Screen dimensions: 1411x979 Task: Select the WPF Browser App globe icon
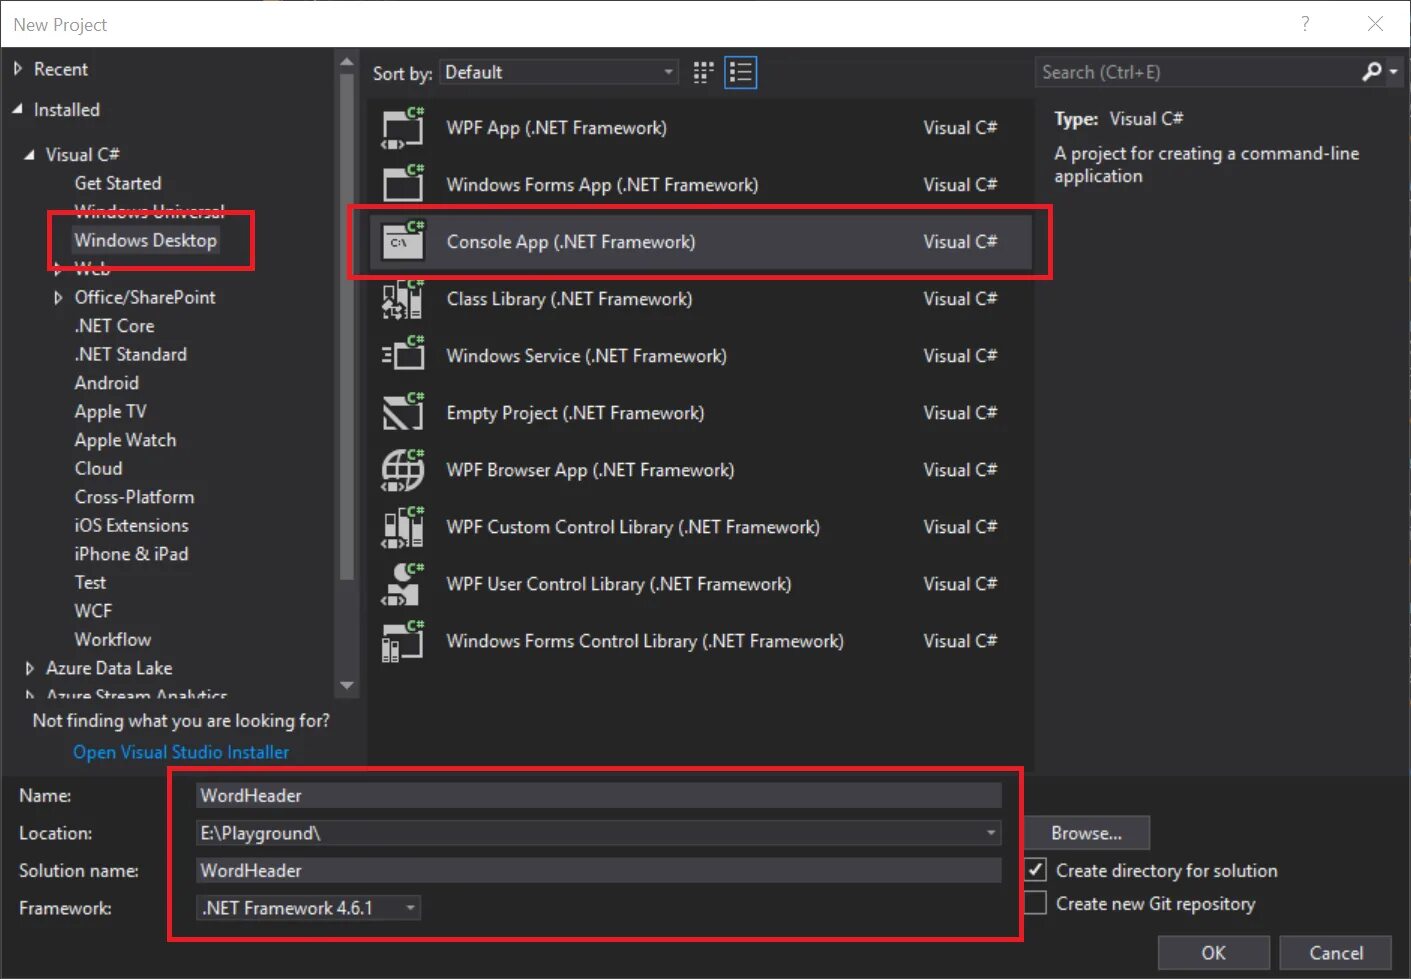403,470
